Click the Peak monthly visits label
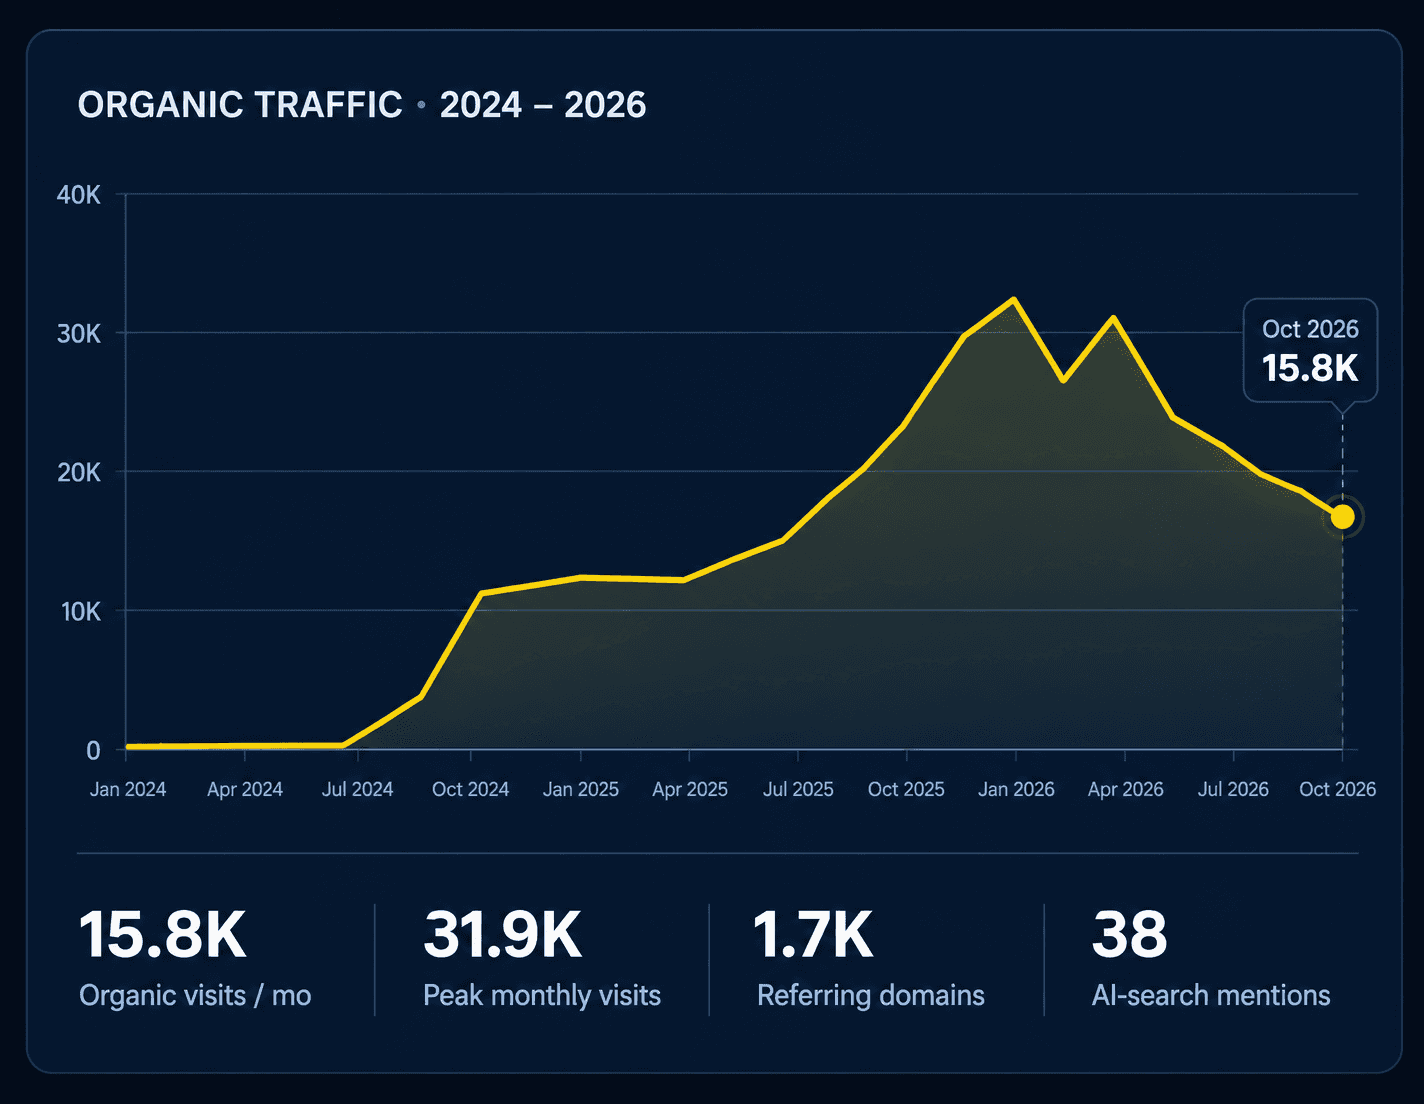1424x1104 pixels. [542, 995]
